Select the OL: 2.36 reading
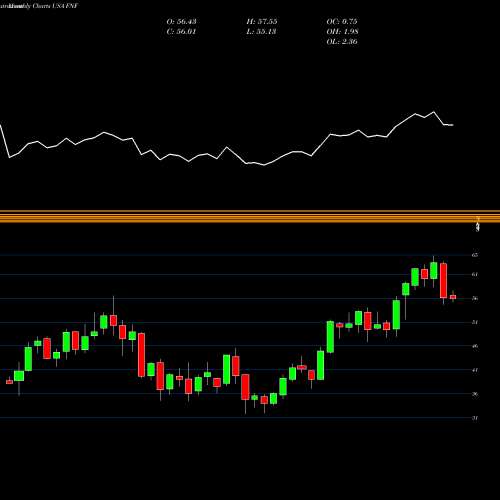500x500 pixels. (x=342, y=42)
